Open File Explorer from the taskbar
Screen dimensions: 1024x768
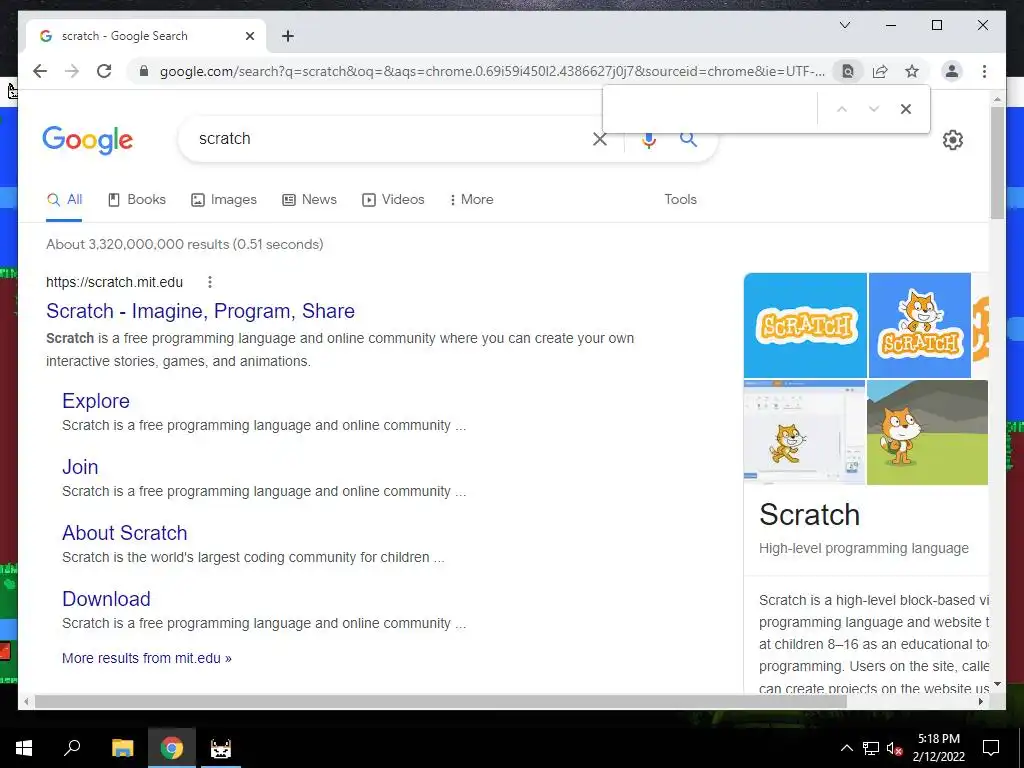point(122,748)
